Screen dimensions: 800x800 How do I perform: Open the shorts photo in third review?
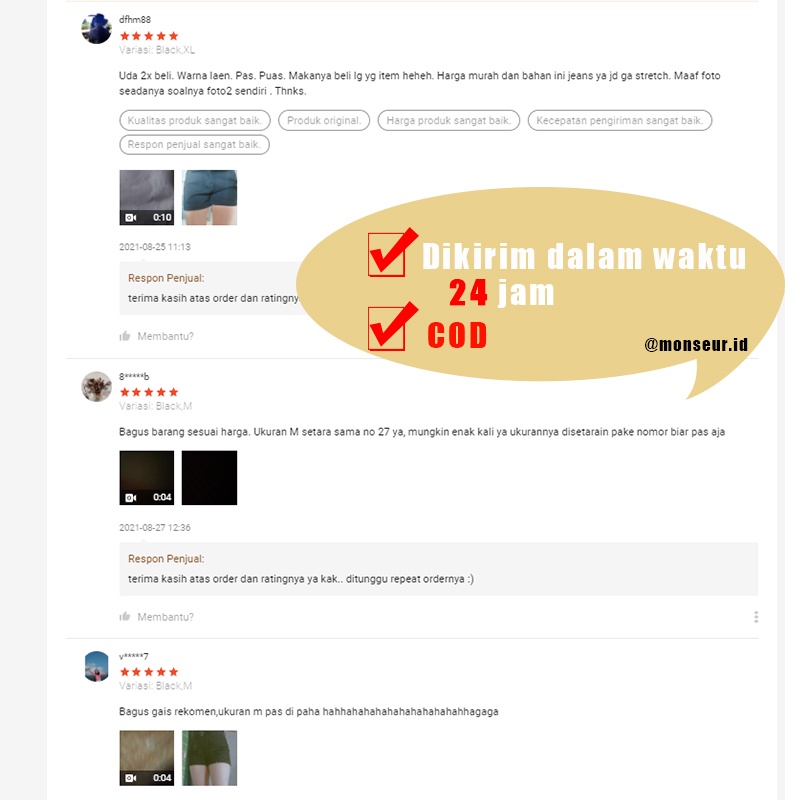point(209,758)
